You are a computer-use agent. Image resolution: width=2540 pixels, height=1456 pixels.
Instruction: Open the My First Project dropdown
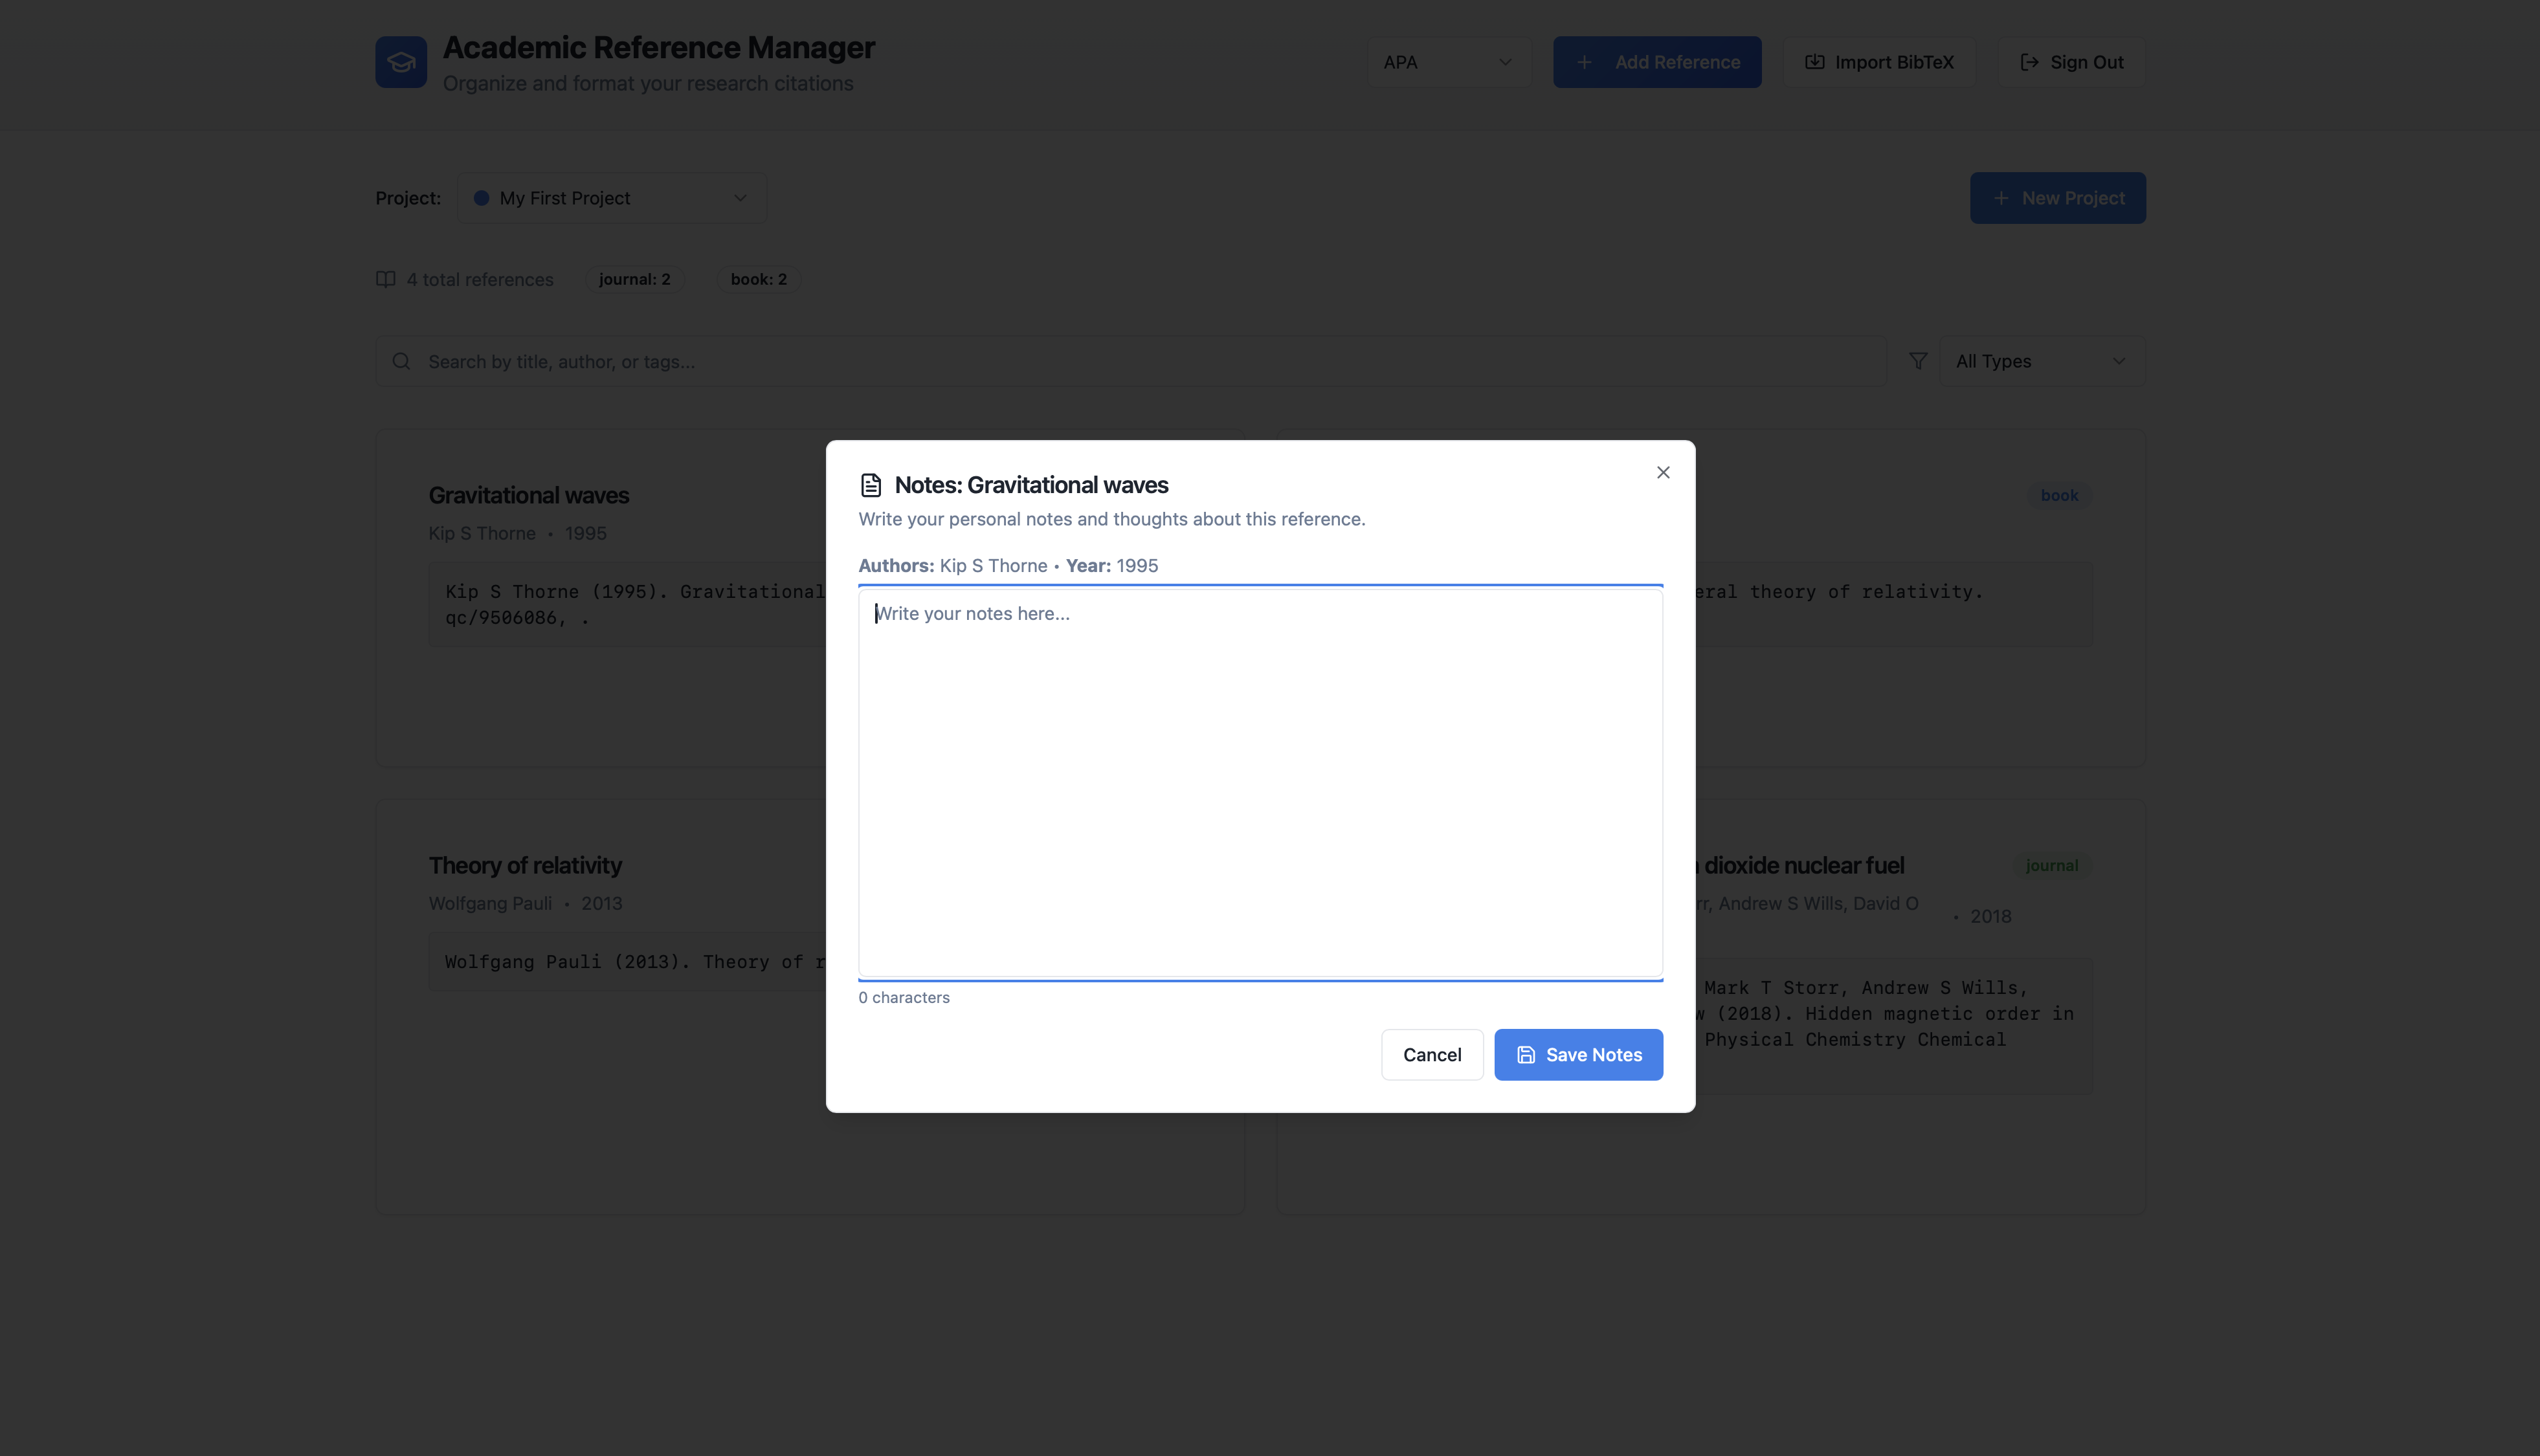[x=612, y=198]
